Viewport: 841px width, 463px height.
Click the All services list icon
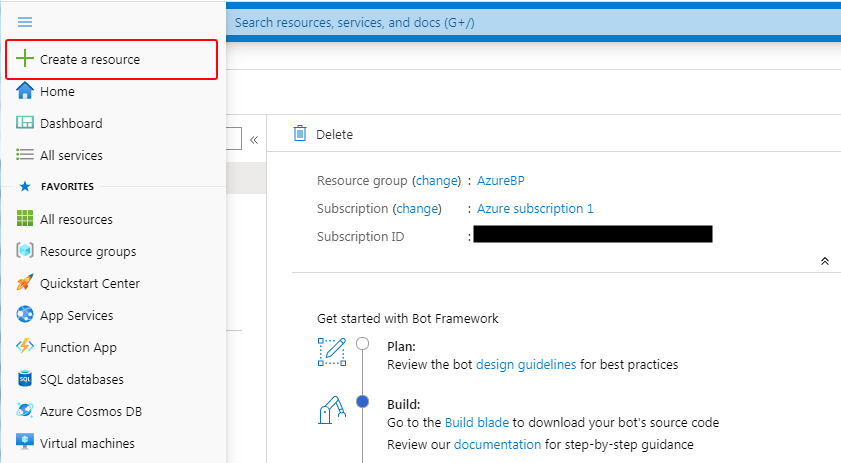(x=25, y=155)
